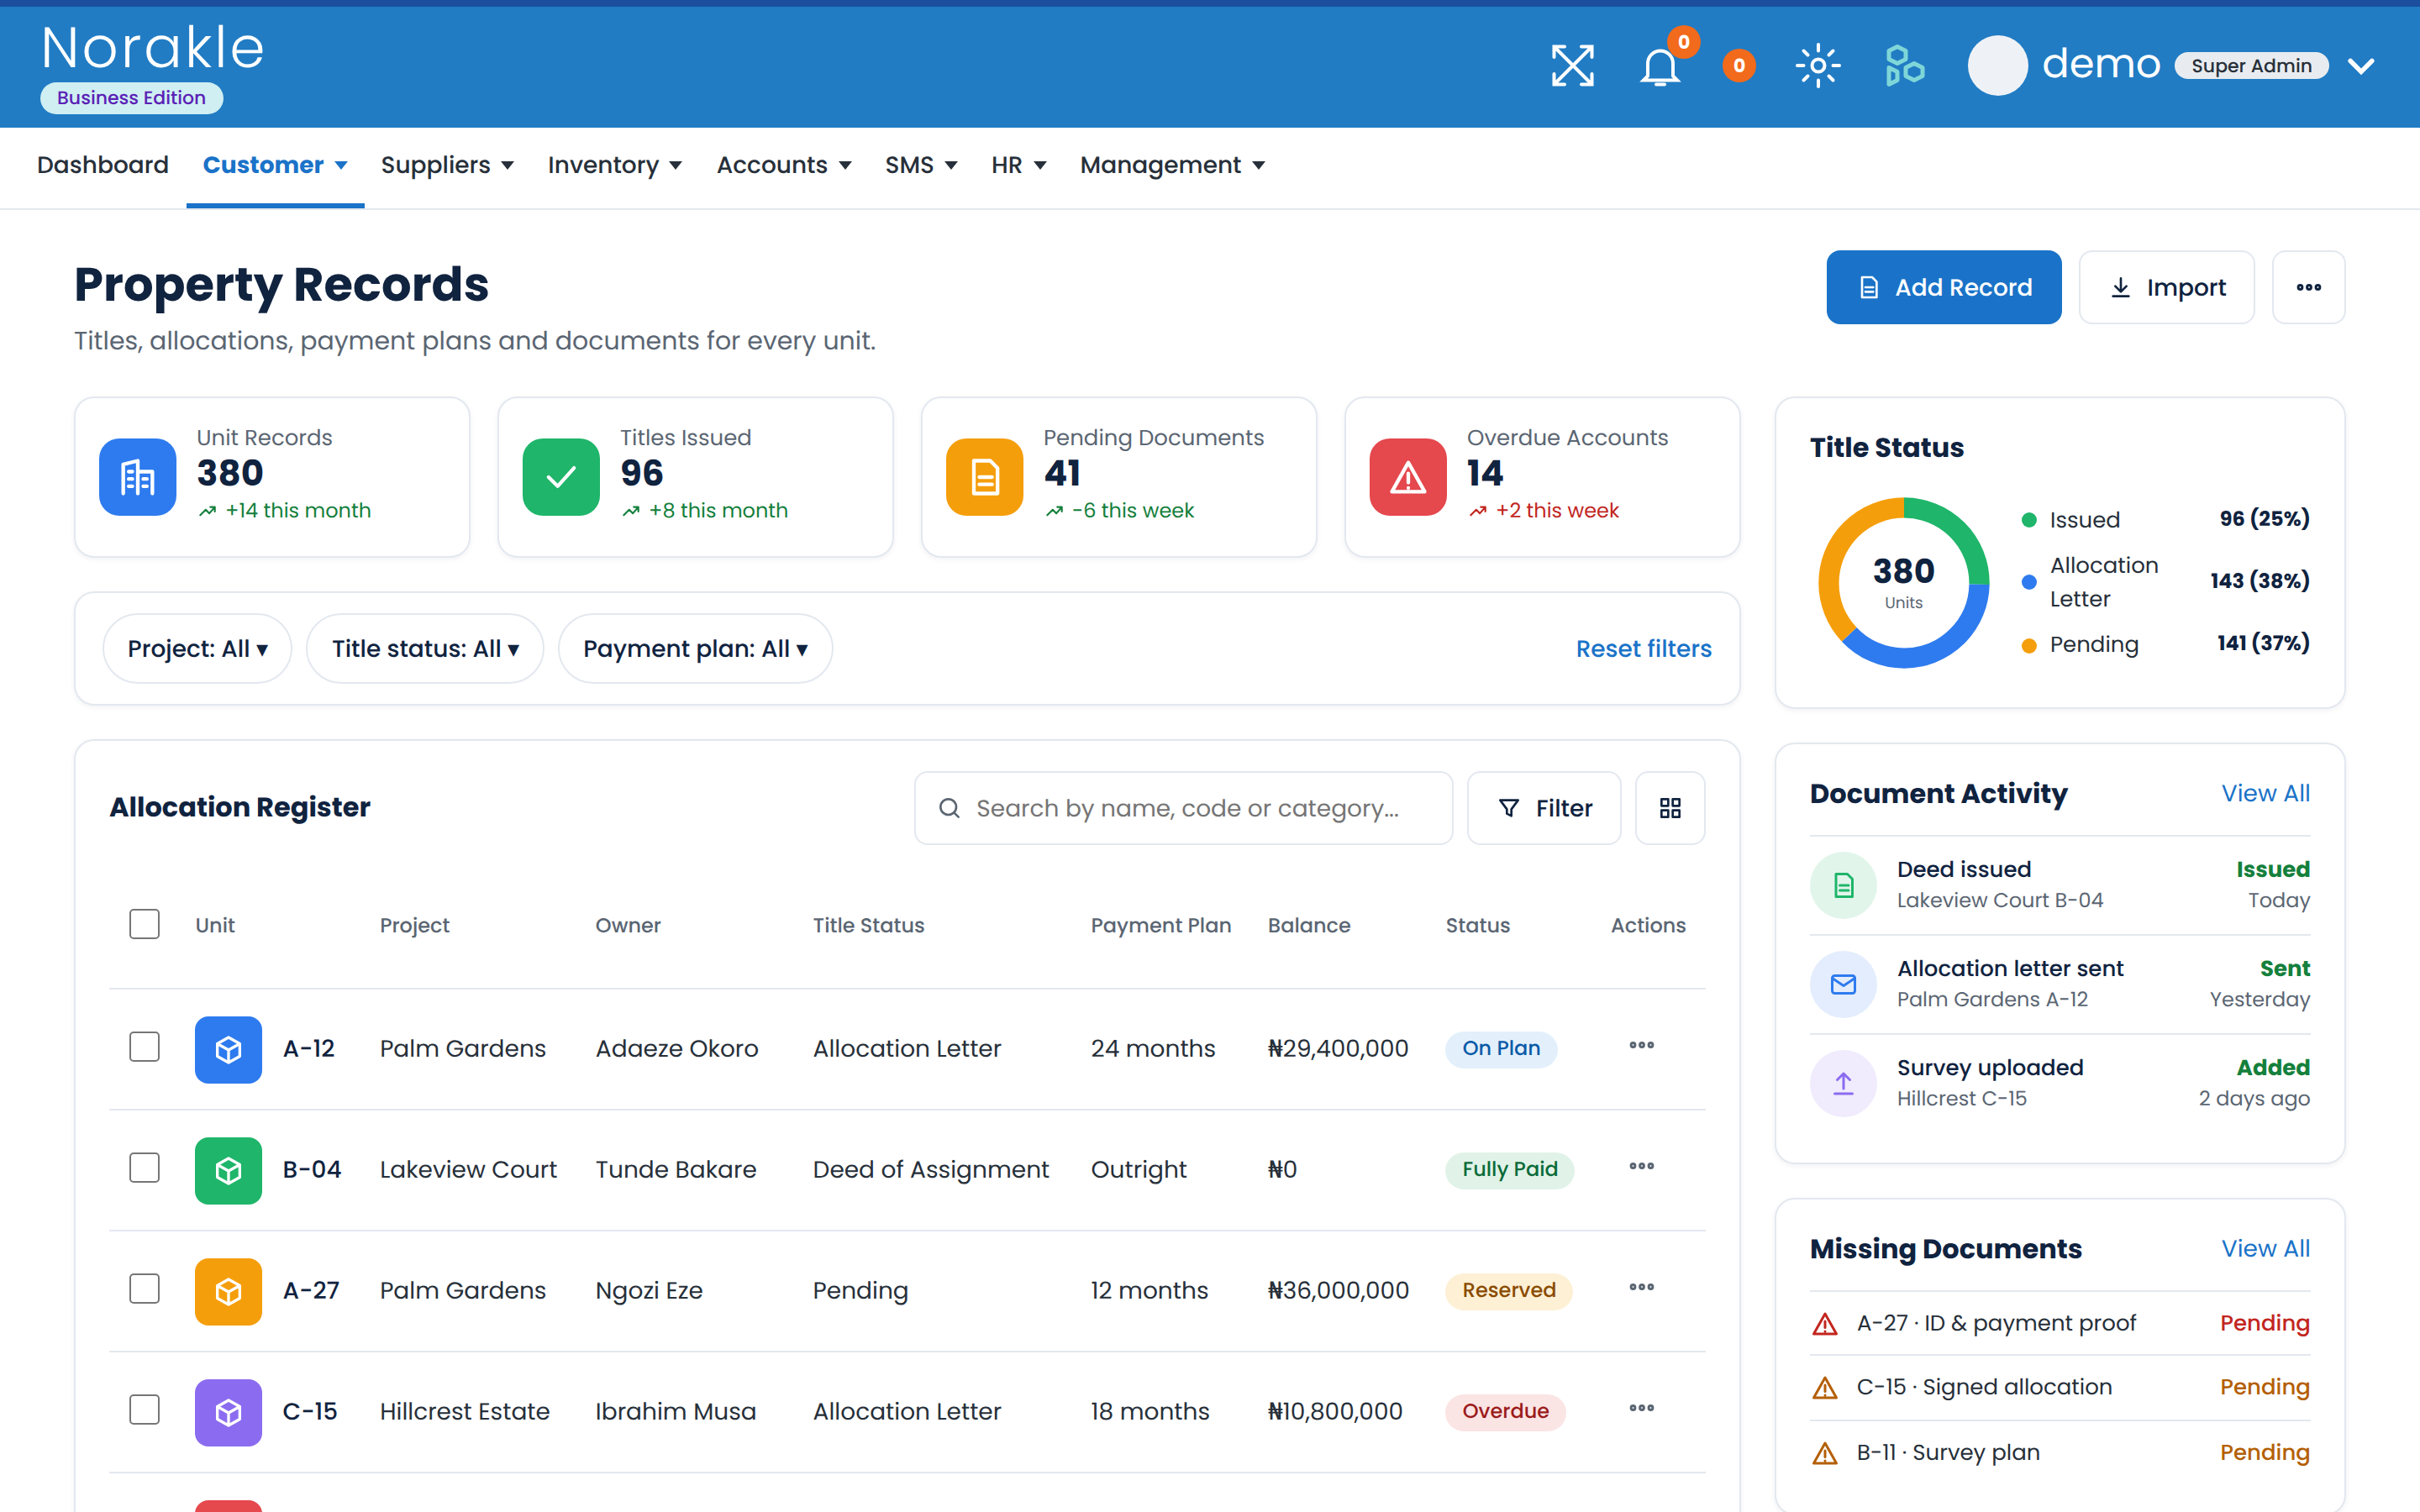Click the modules blocks icon in header
Screen dimensions: 2420x1512
click(1904, 66)
